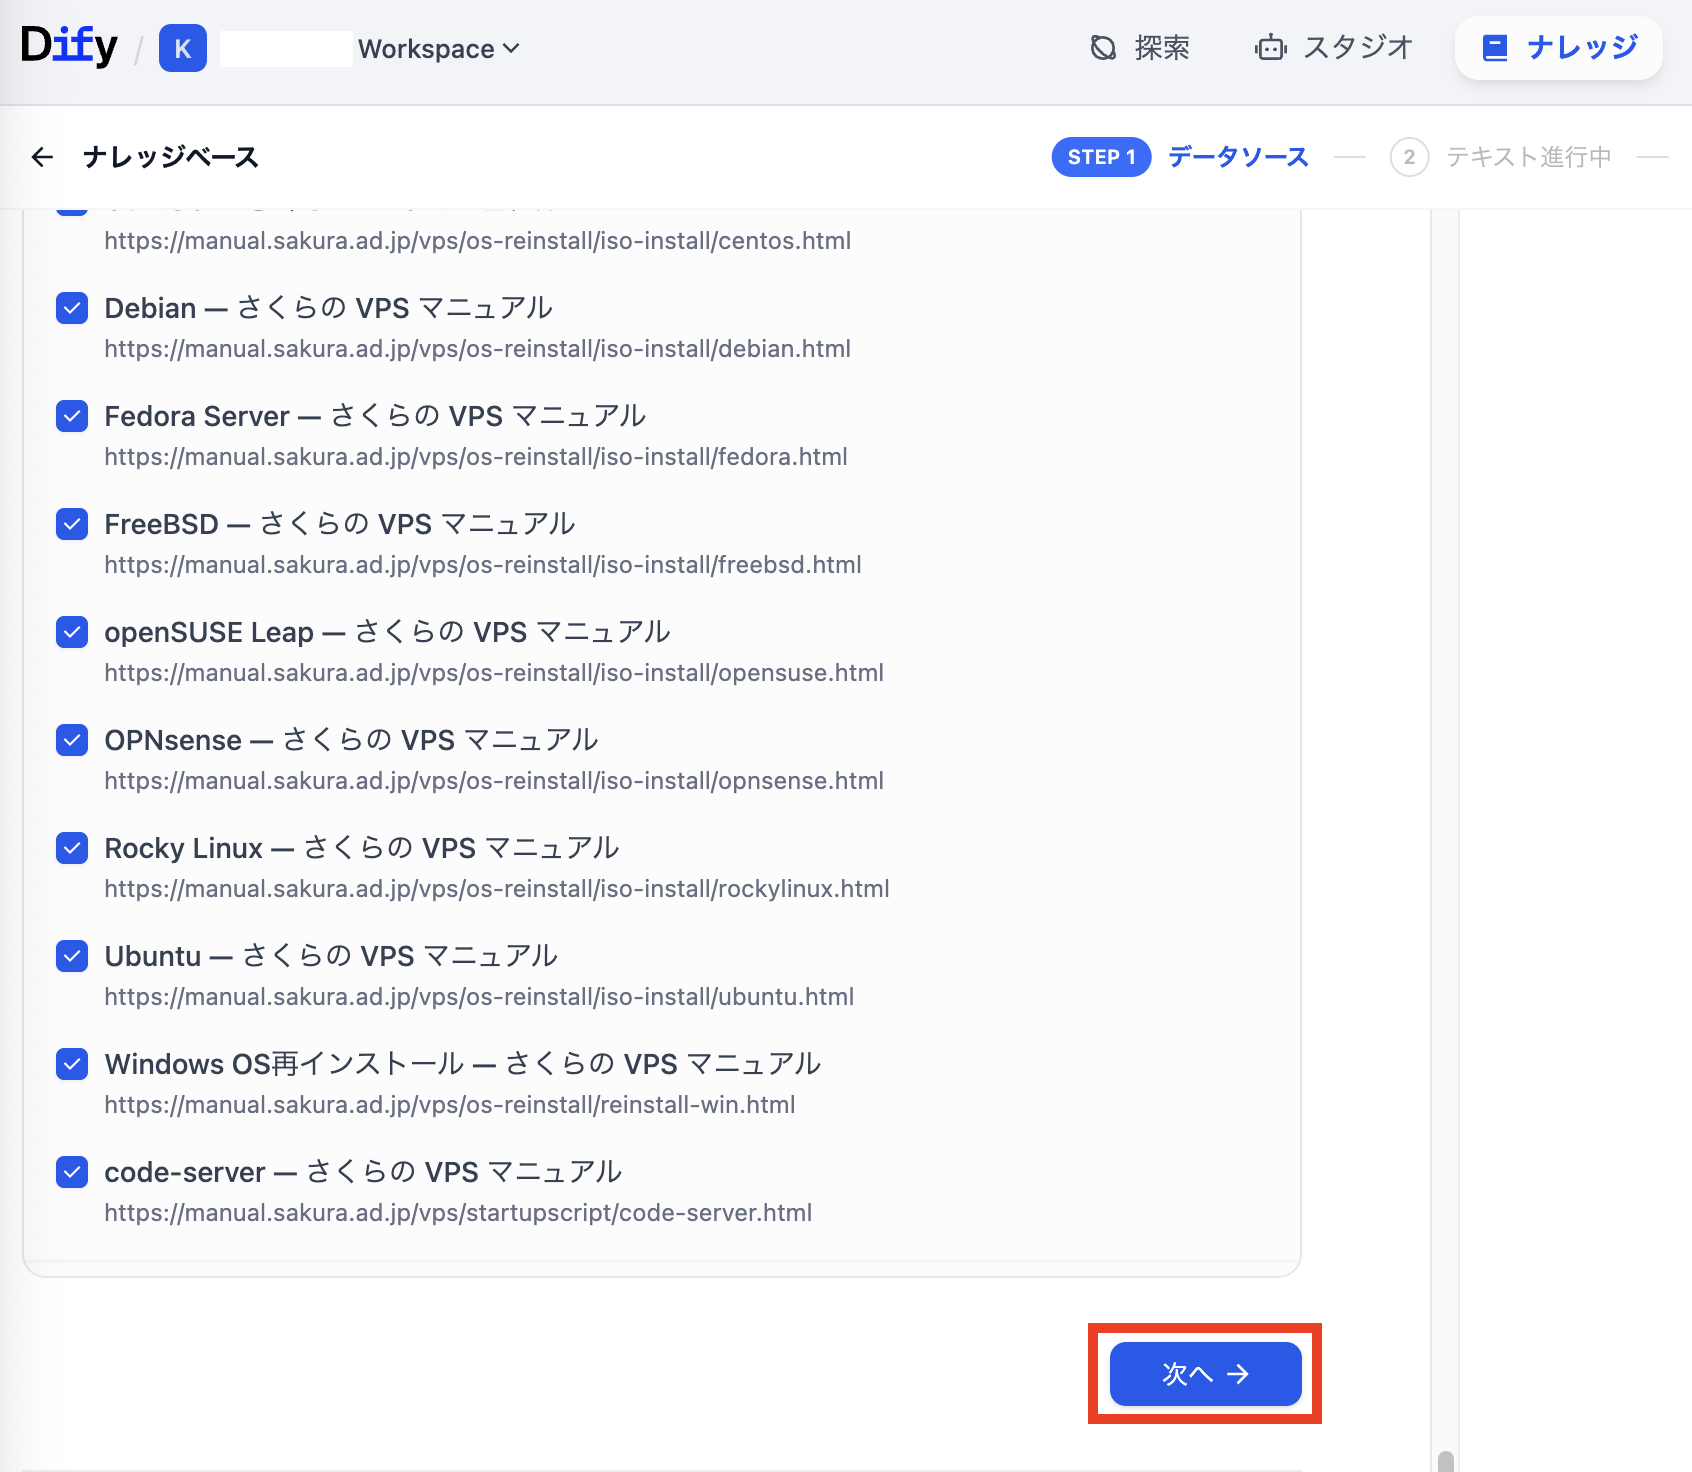Click the ナレッジベース back link
1692x1472 pixels.
pyautogui.click(x=171, y=157)
